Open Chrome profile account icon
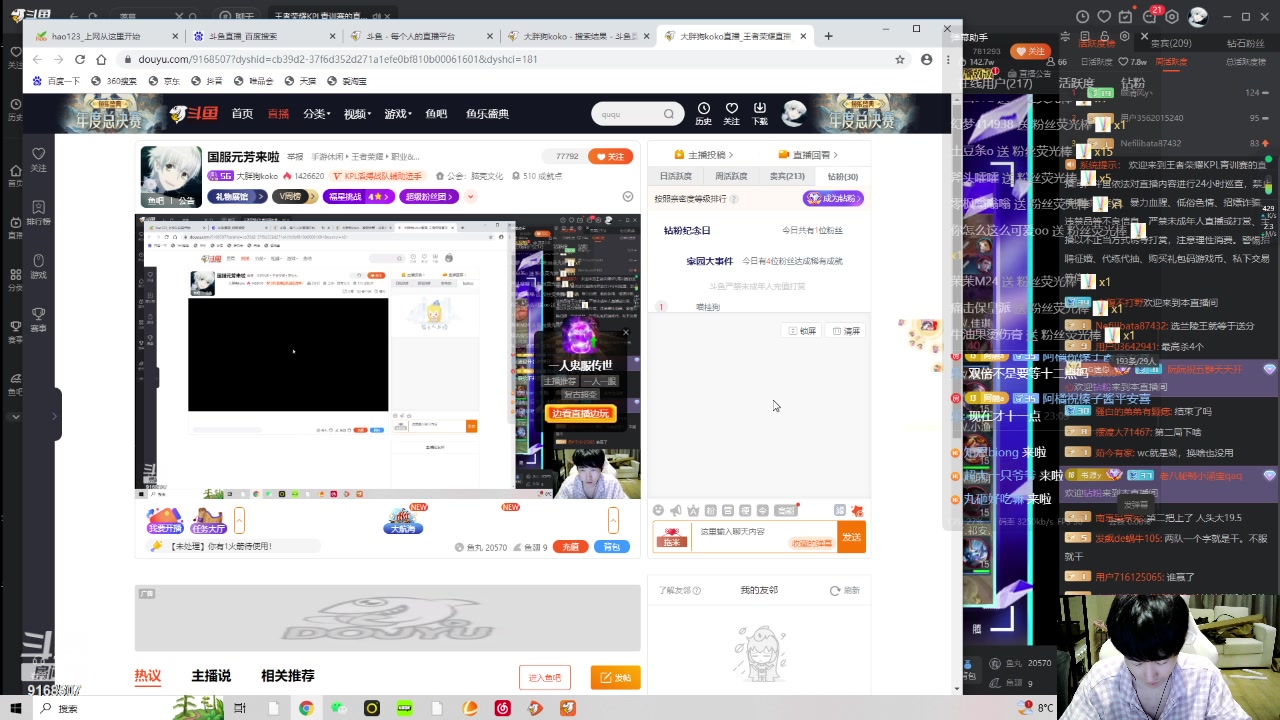This screenshot has width=1280, height=720. click(926, 60)
